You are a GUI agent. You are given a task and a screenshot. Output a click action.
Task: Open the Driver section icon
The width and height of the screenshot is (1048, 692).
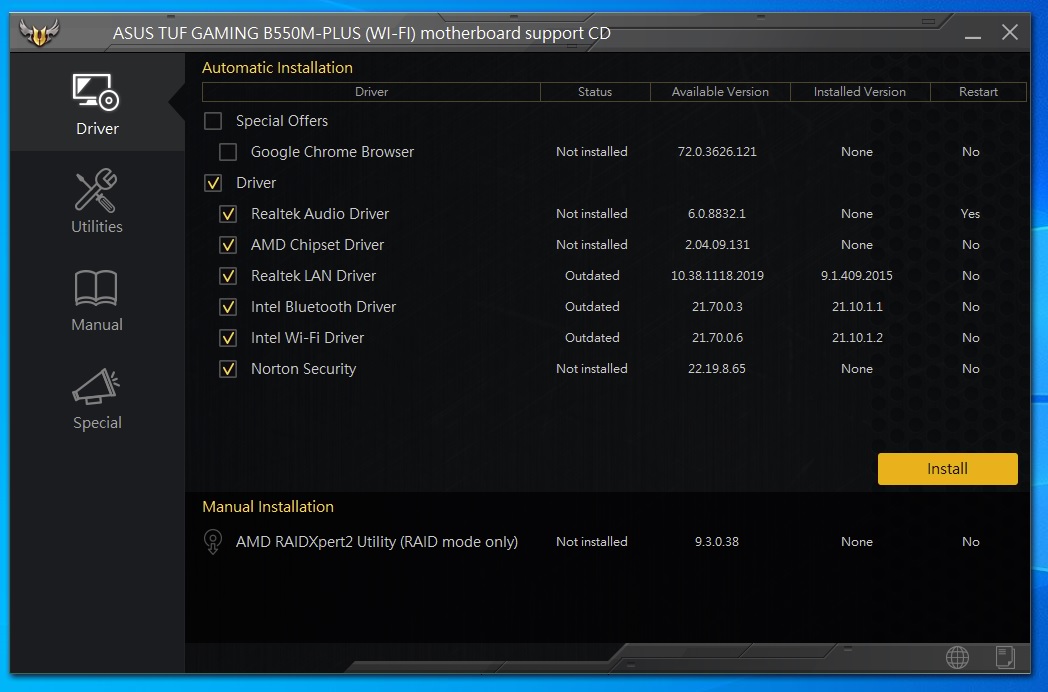(97, 94)
